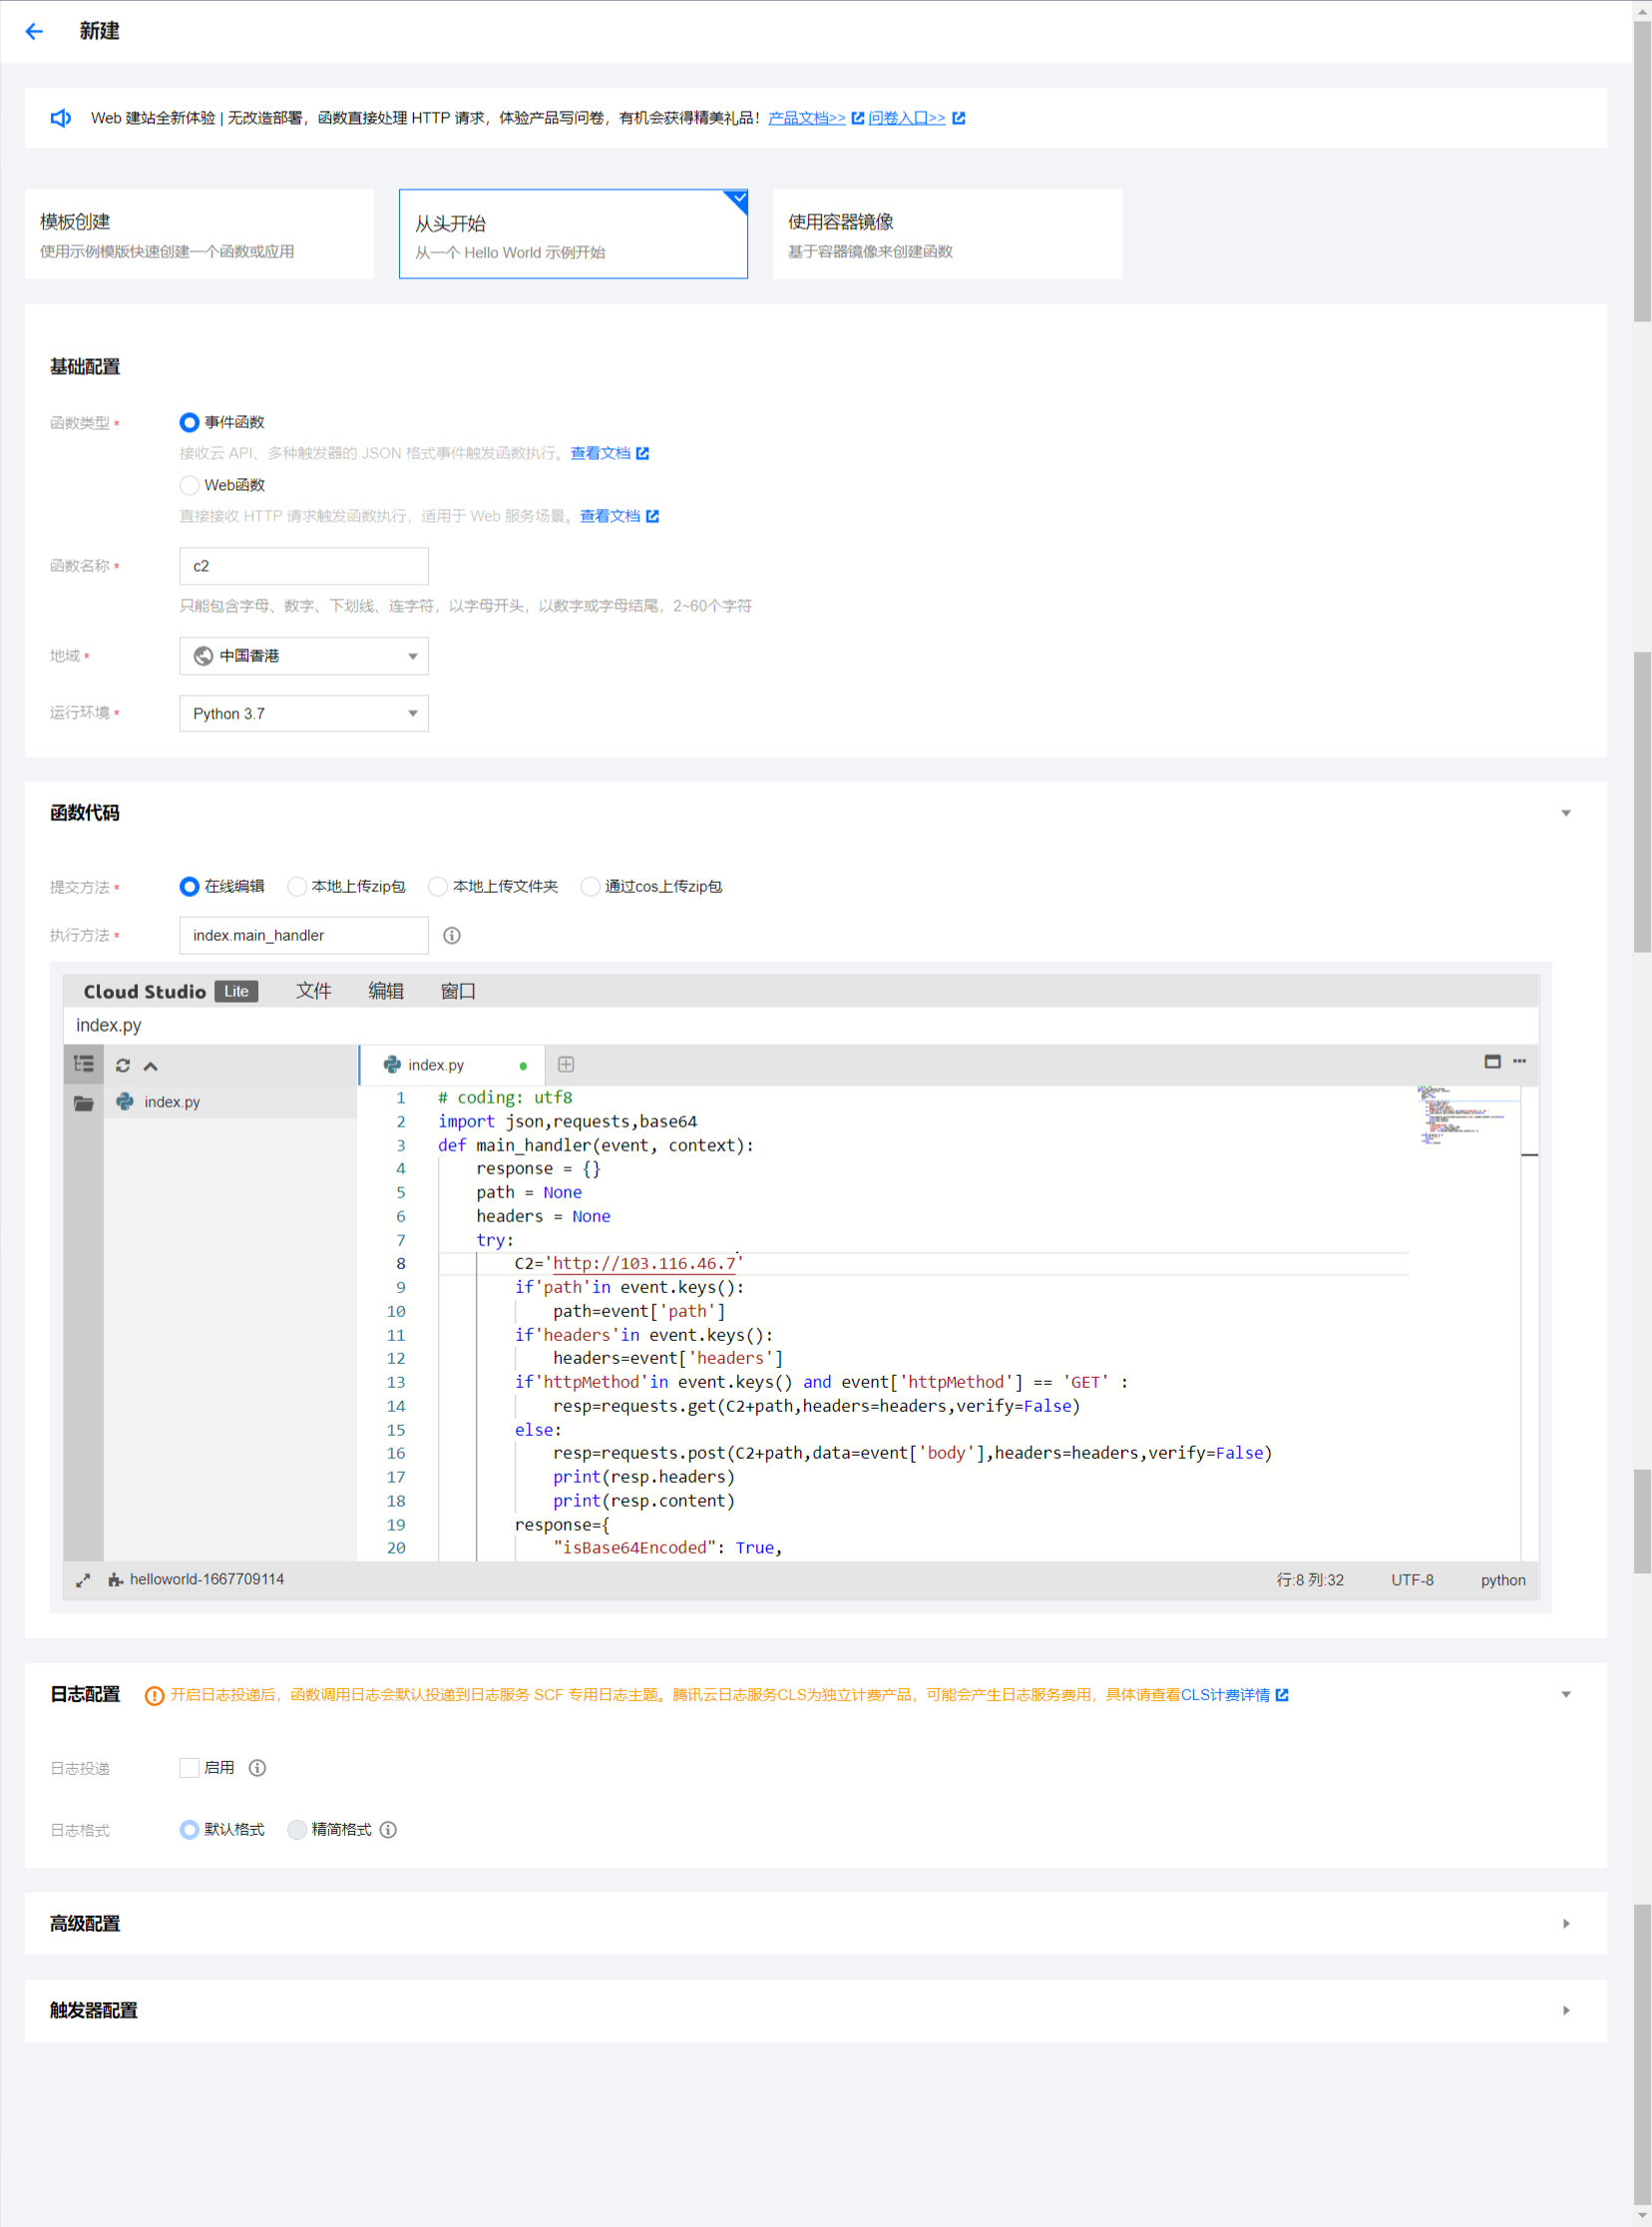Collapse file list with the up chevron
This screenshot has height=2227, width=1652.
[151, 1065]
